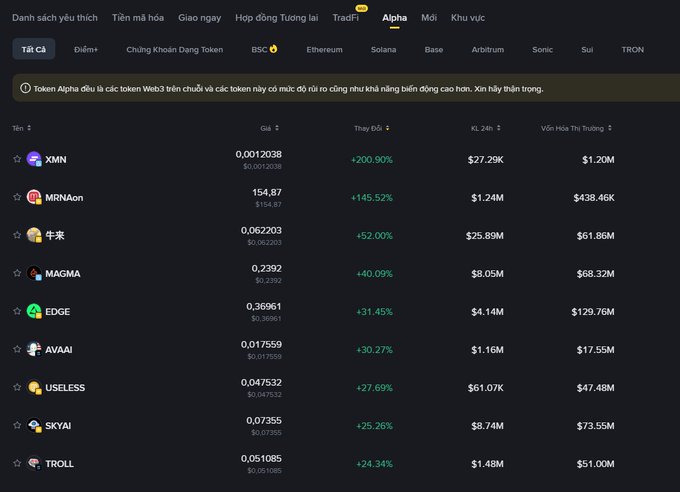Click 牛来 volume $25.89M
The height and width of the screenshot is (492, 680).
[x=485, y=236]
